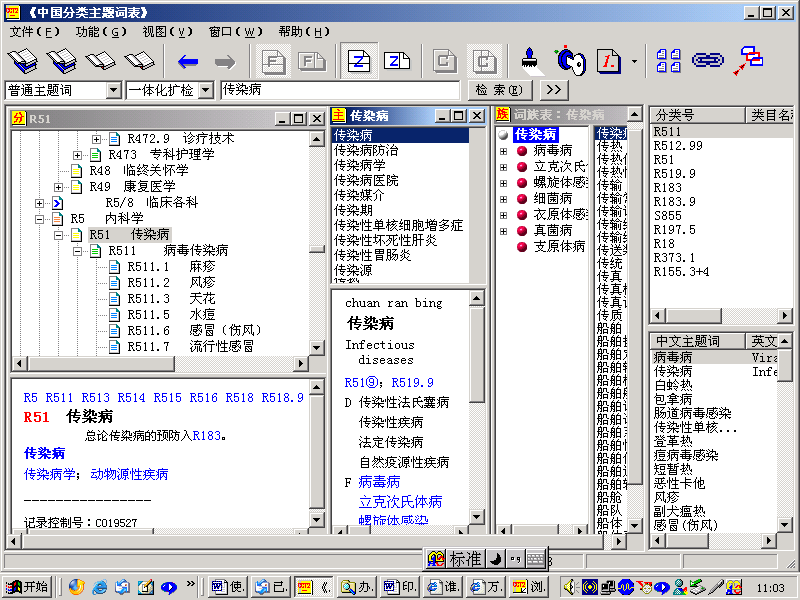Image resolution: width=800 pixels, height=600 pixels.
Task: Toggle the IME punctuation mode button
Action: pyautogui.click(x=515, y=559)
